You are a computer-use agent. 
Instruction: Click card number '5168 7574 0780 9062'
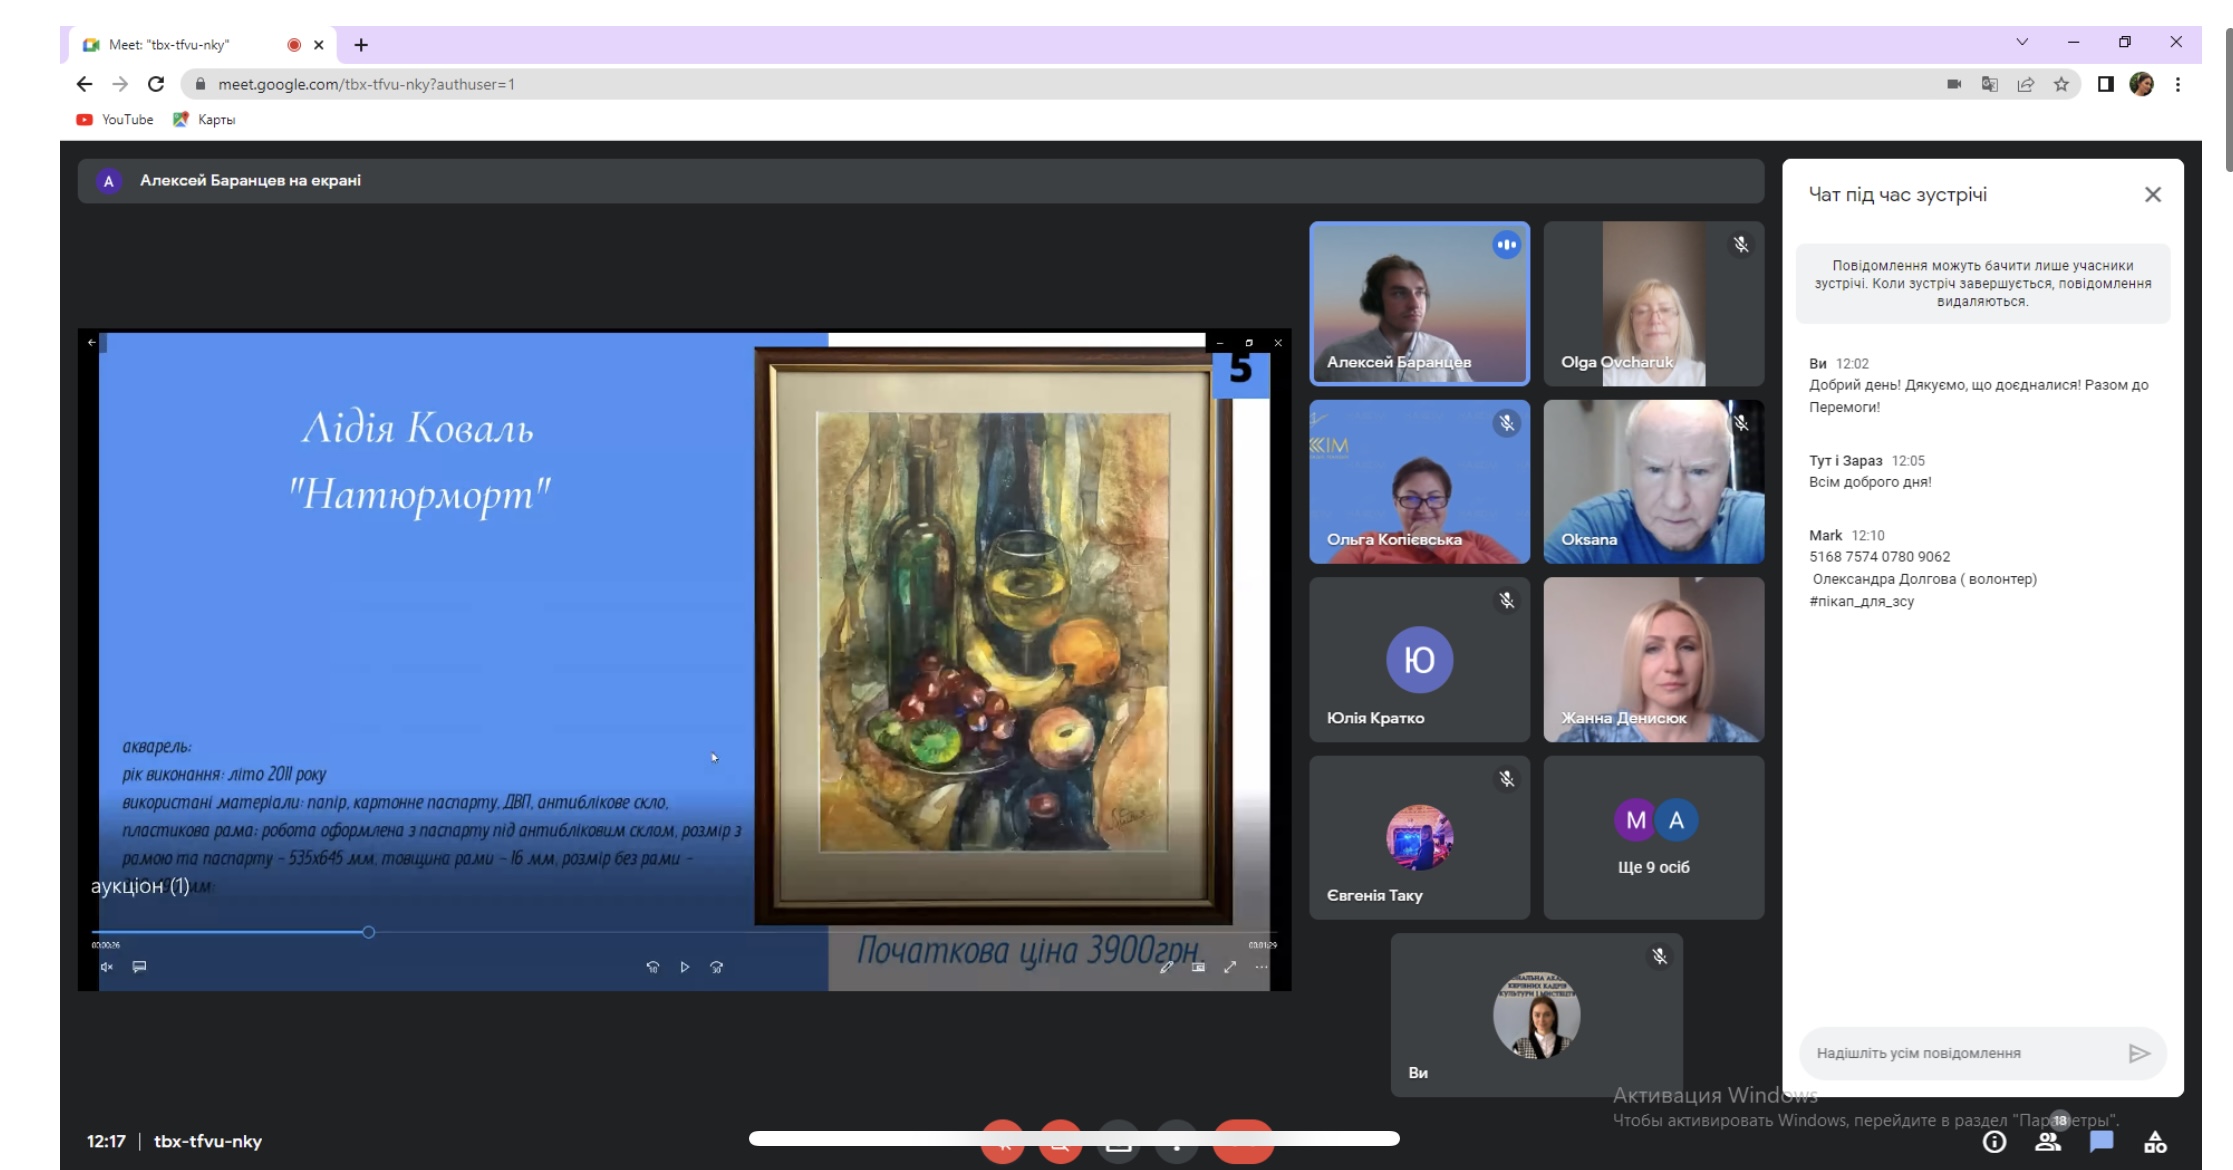tap(1879, 557)
